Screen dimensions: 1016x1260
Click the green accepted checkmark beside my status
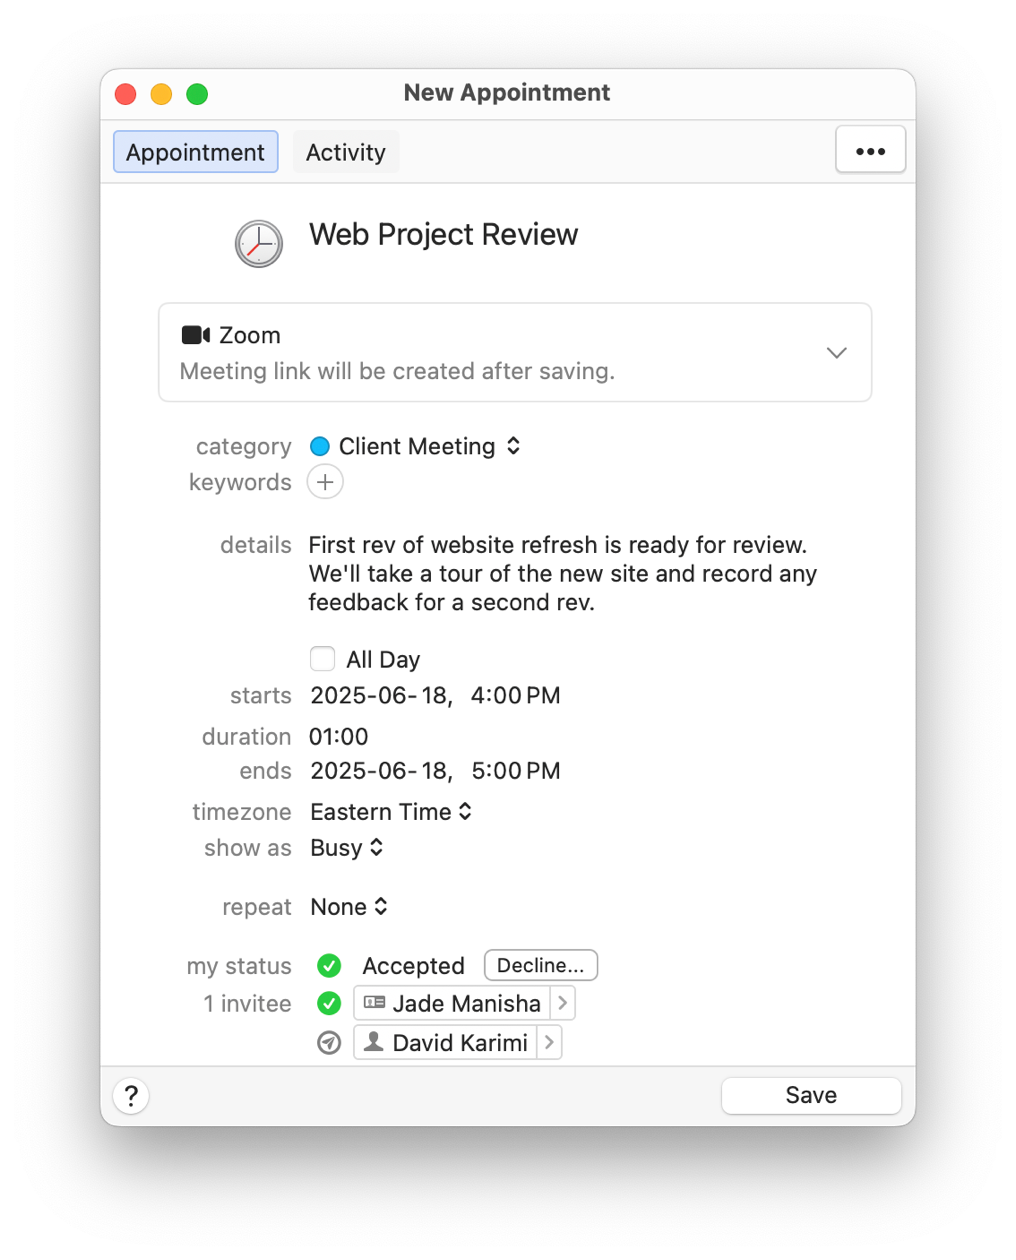click(x=329, y=966)
